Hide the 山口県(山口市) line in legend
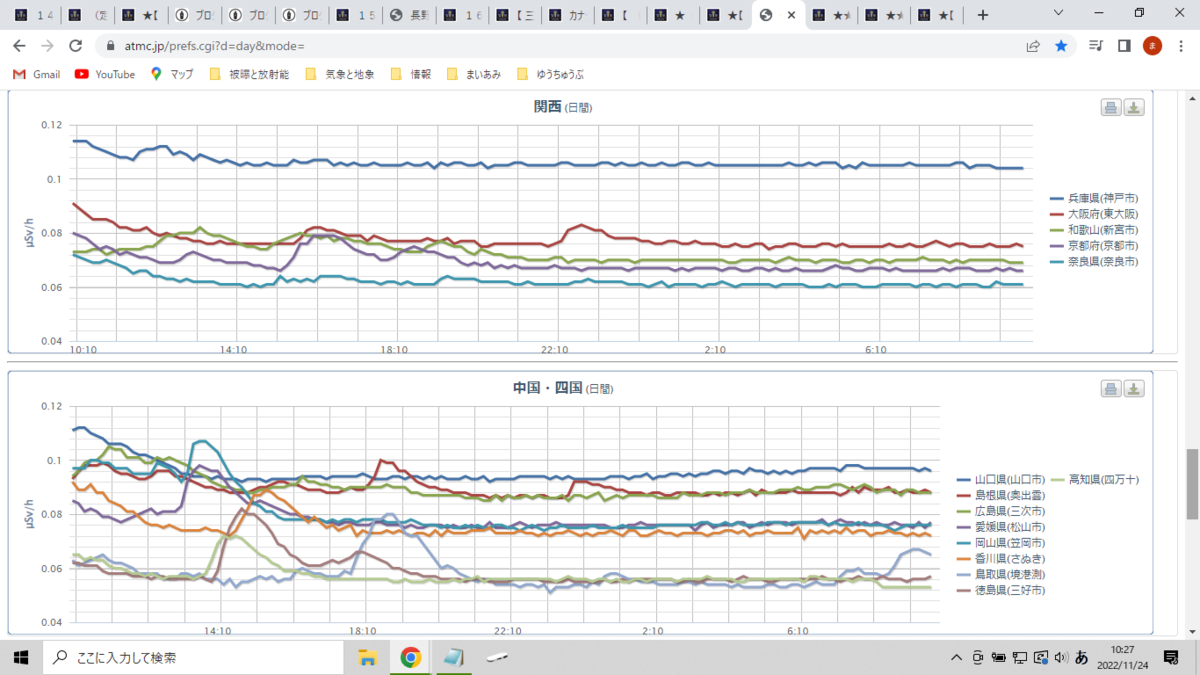The width and height of the screenshot is (1200, 675). click(1001, 480)
